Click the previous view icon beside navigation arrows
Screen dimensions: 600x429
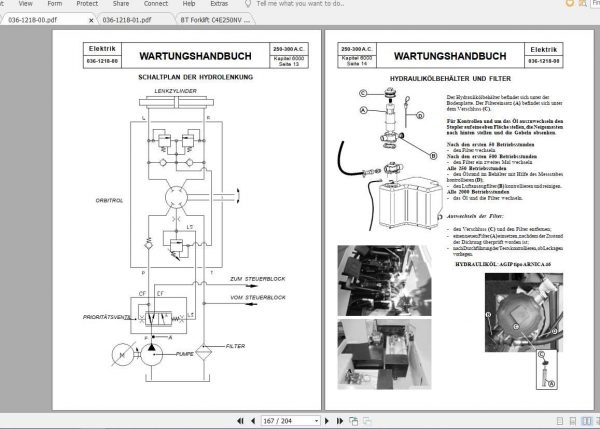pos(354,421)
